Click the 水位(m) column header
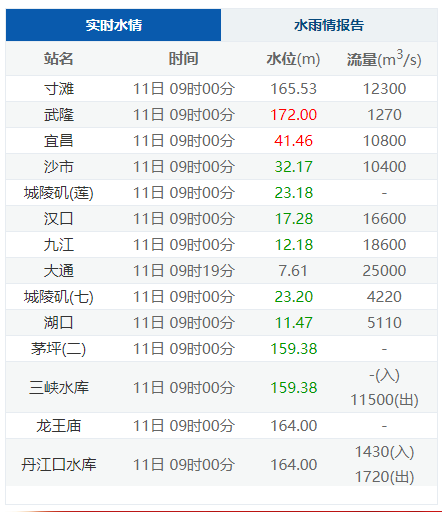This screenshot has height=512, width=442. pyautogui.click(x=293, y=59)
